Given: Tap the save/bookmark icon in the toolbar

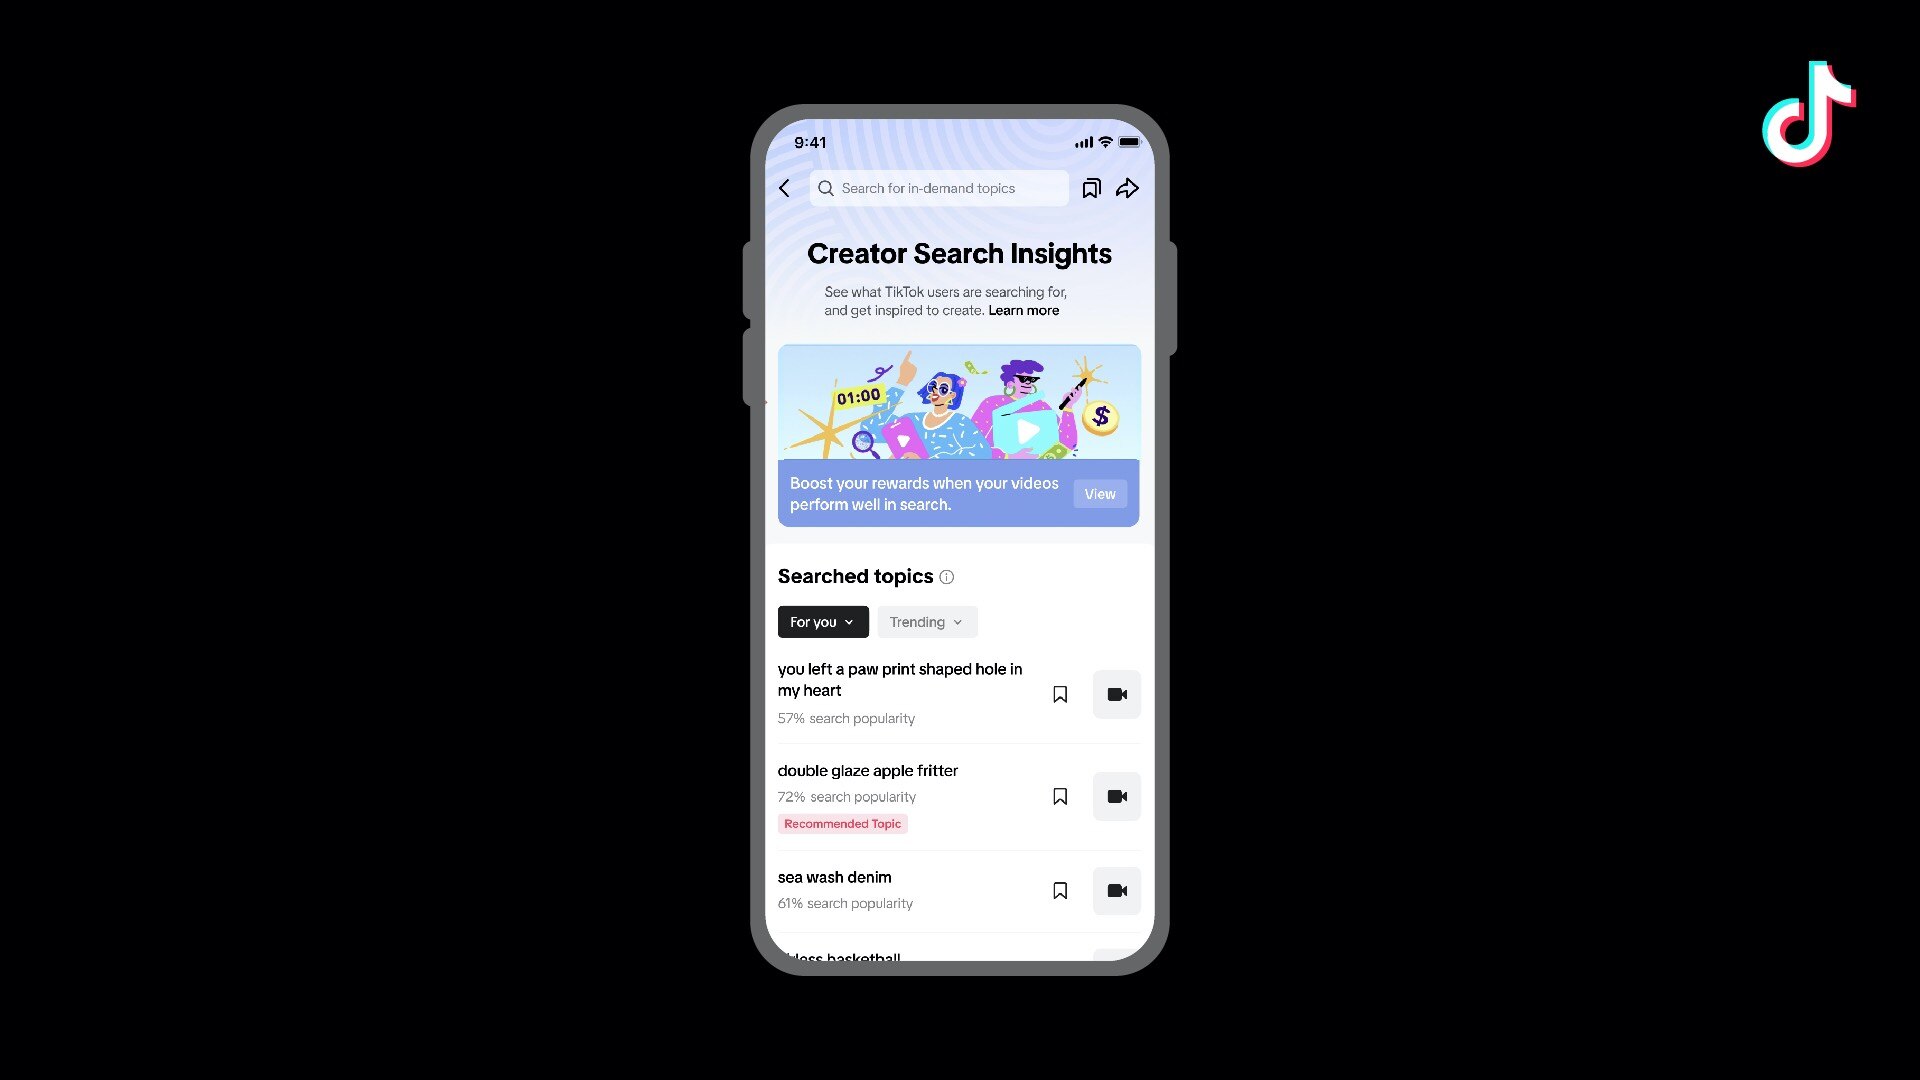Looking at the screenshot, I should (1092, 187).
